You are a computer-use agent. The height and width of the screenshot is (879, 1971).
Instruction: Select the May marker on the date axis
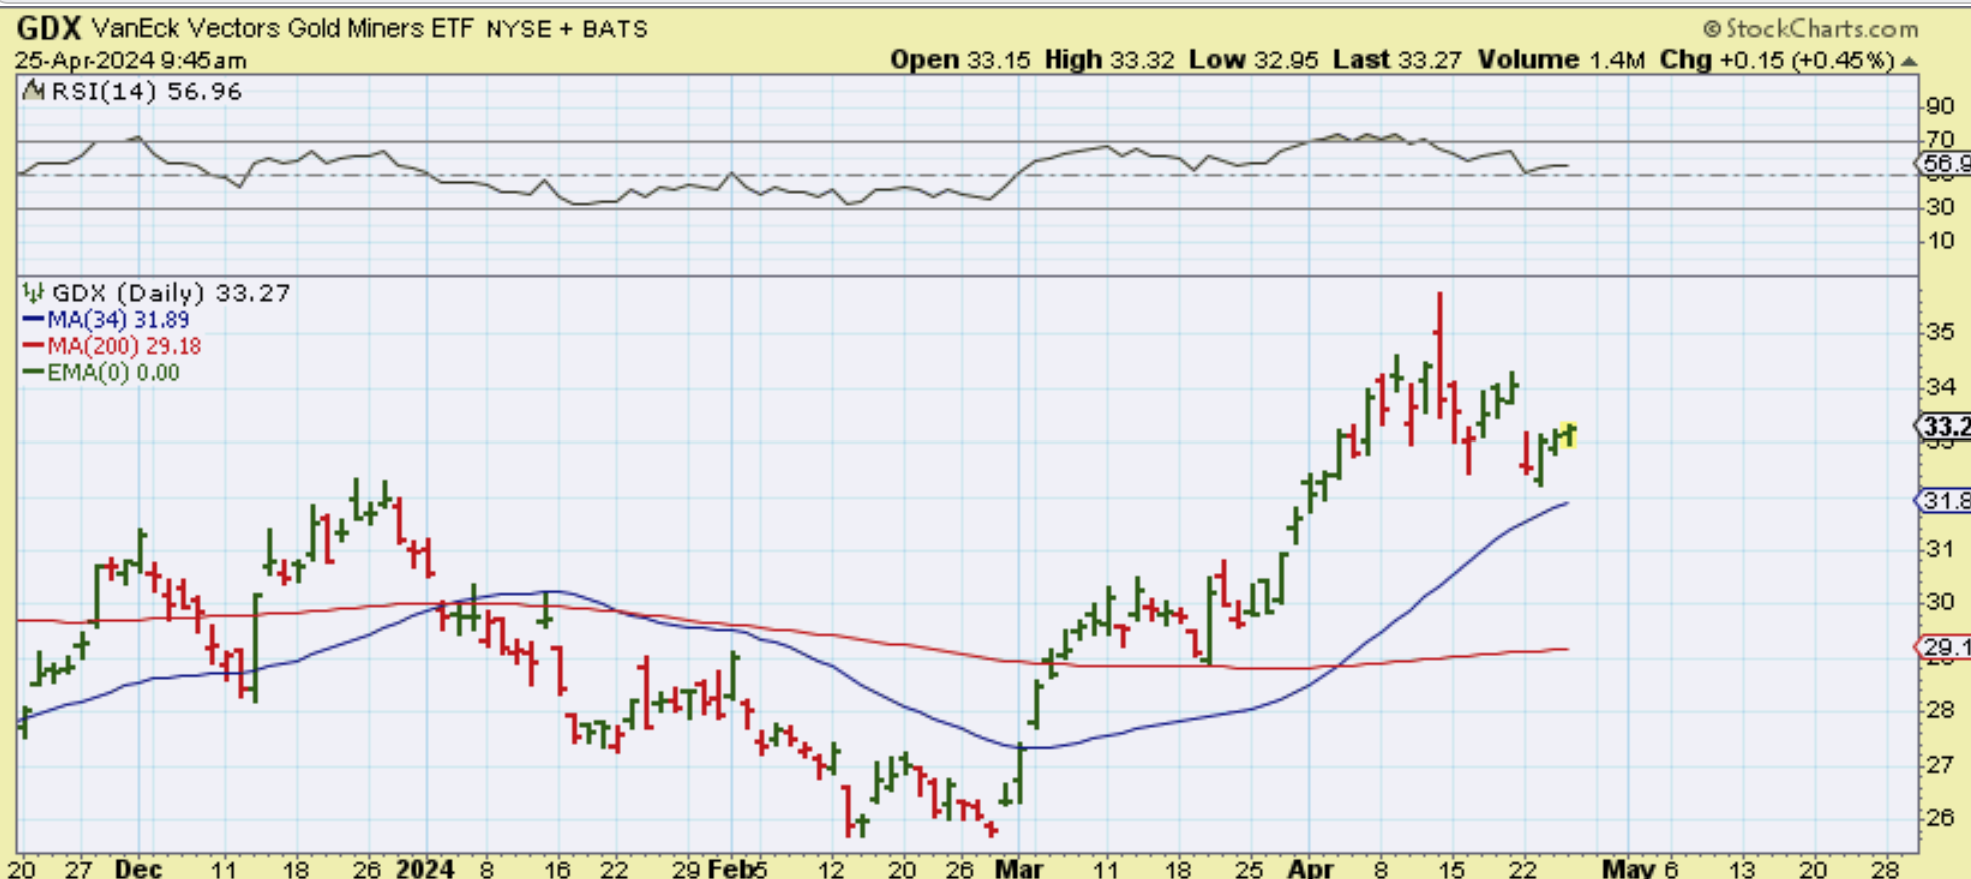pos(1629,868)
